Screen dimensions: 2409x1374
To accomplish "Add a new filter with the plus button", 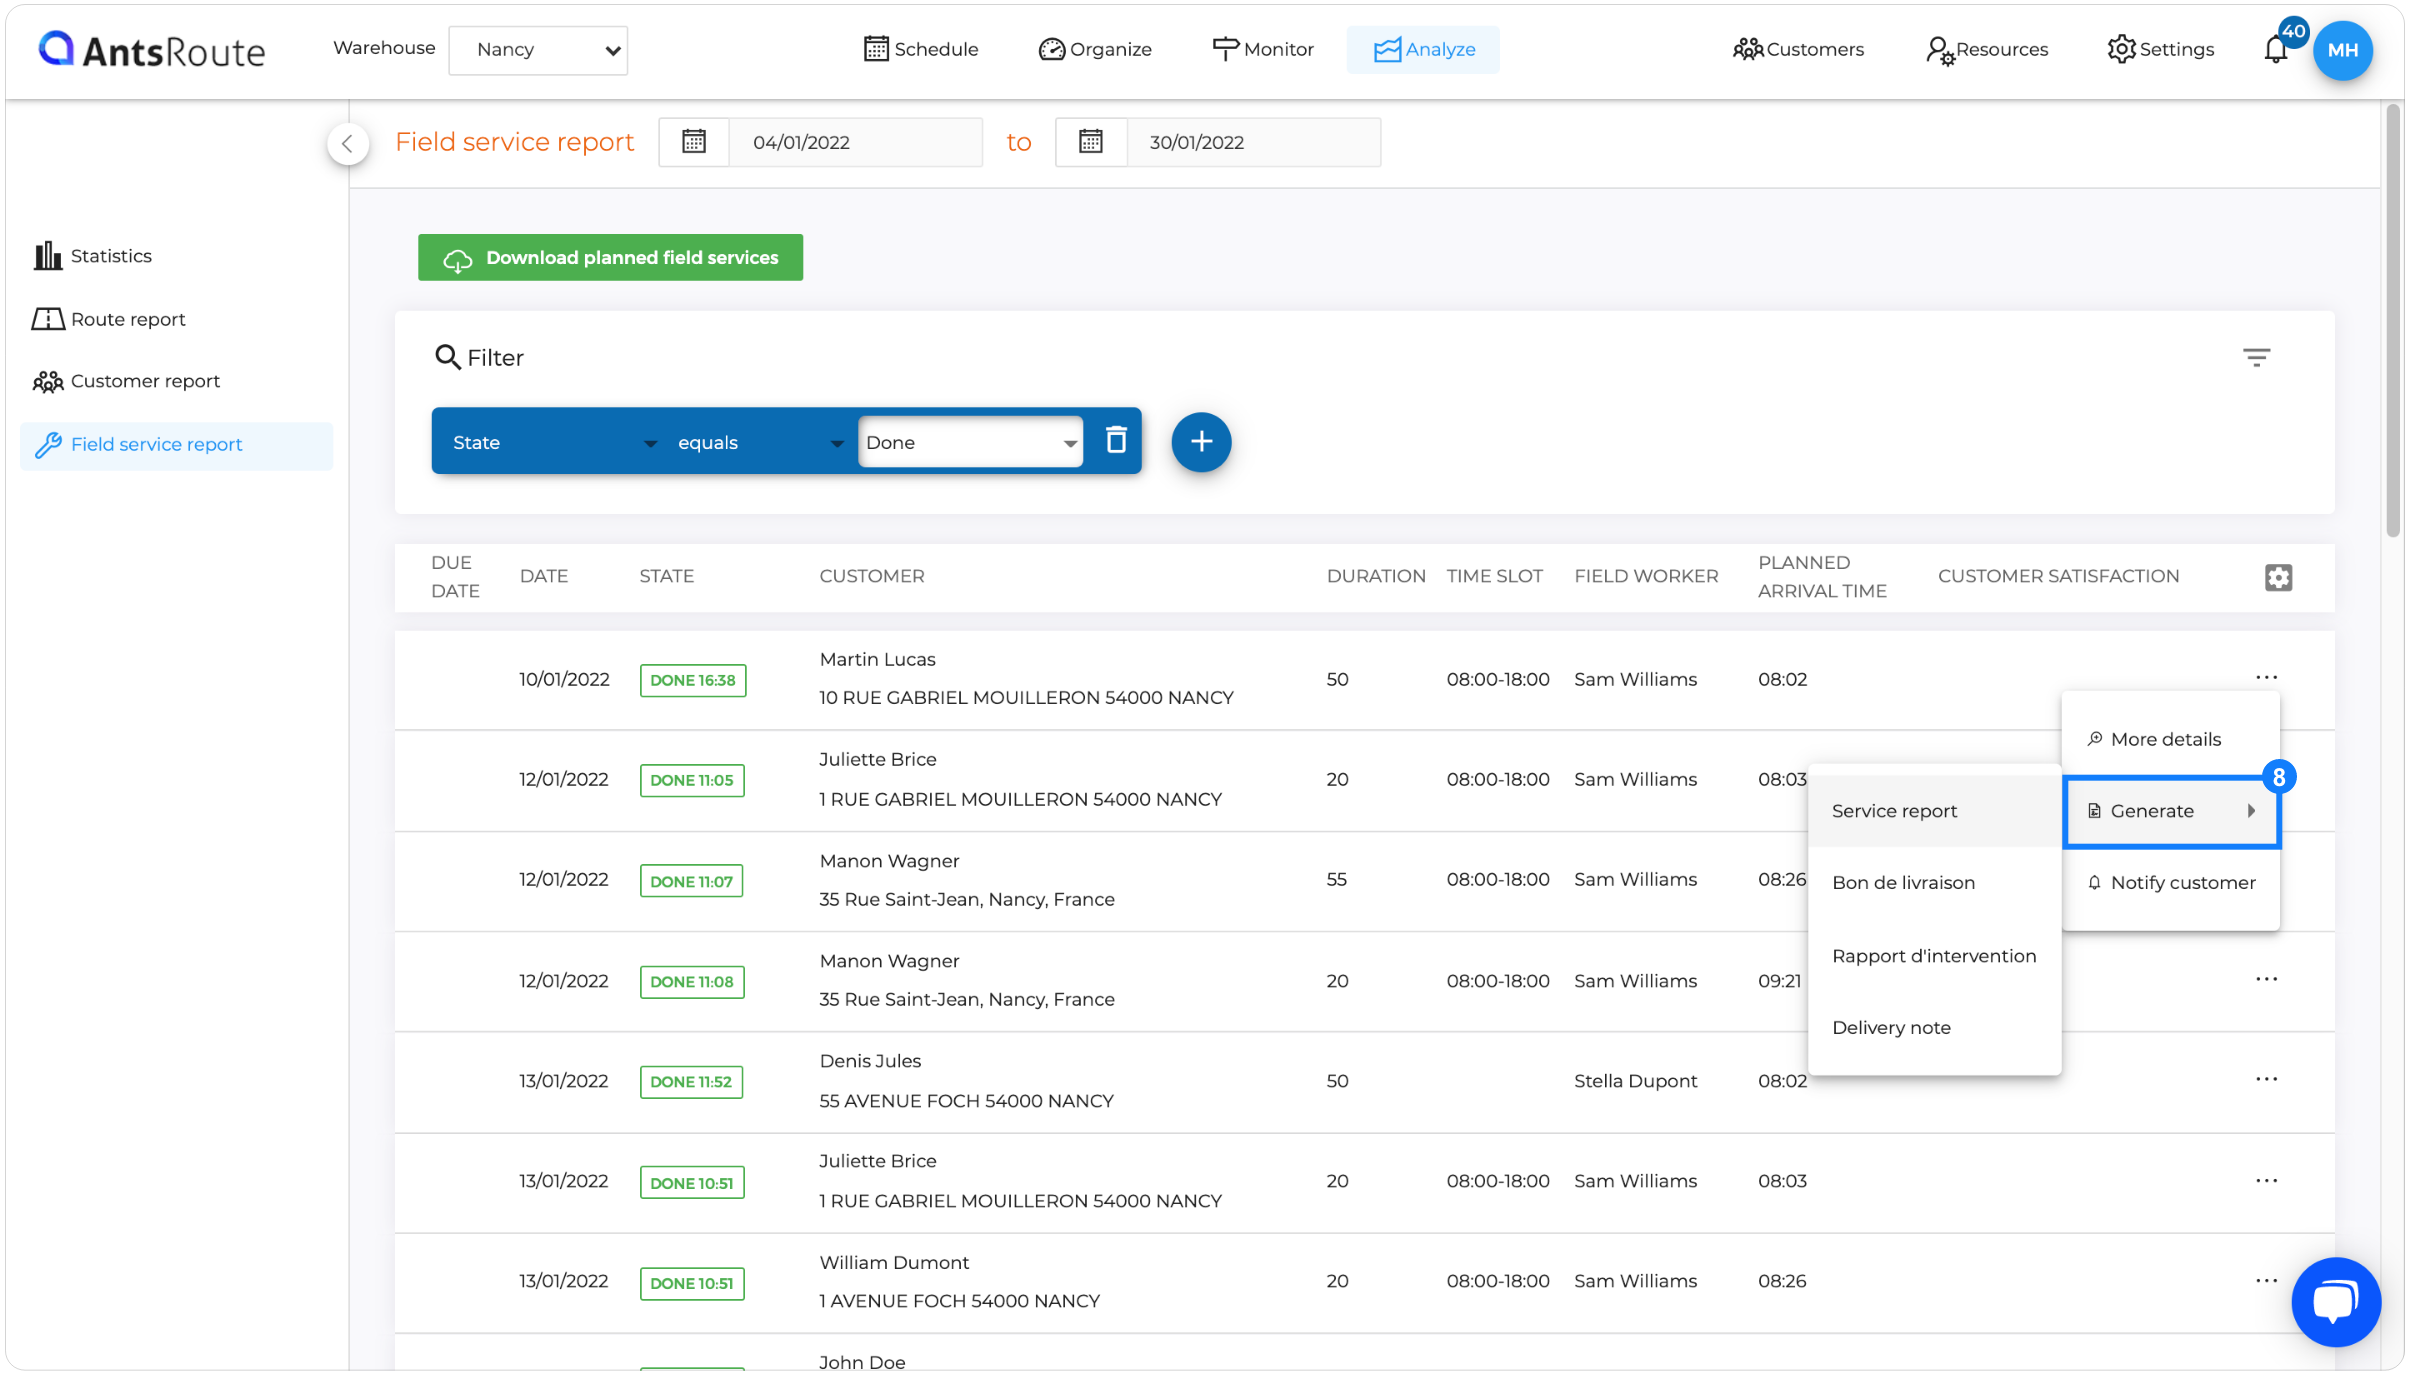I will pyautogui.click(x=1201, y=442).
